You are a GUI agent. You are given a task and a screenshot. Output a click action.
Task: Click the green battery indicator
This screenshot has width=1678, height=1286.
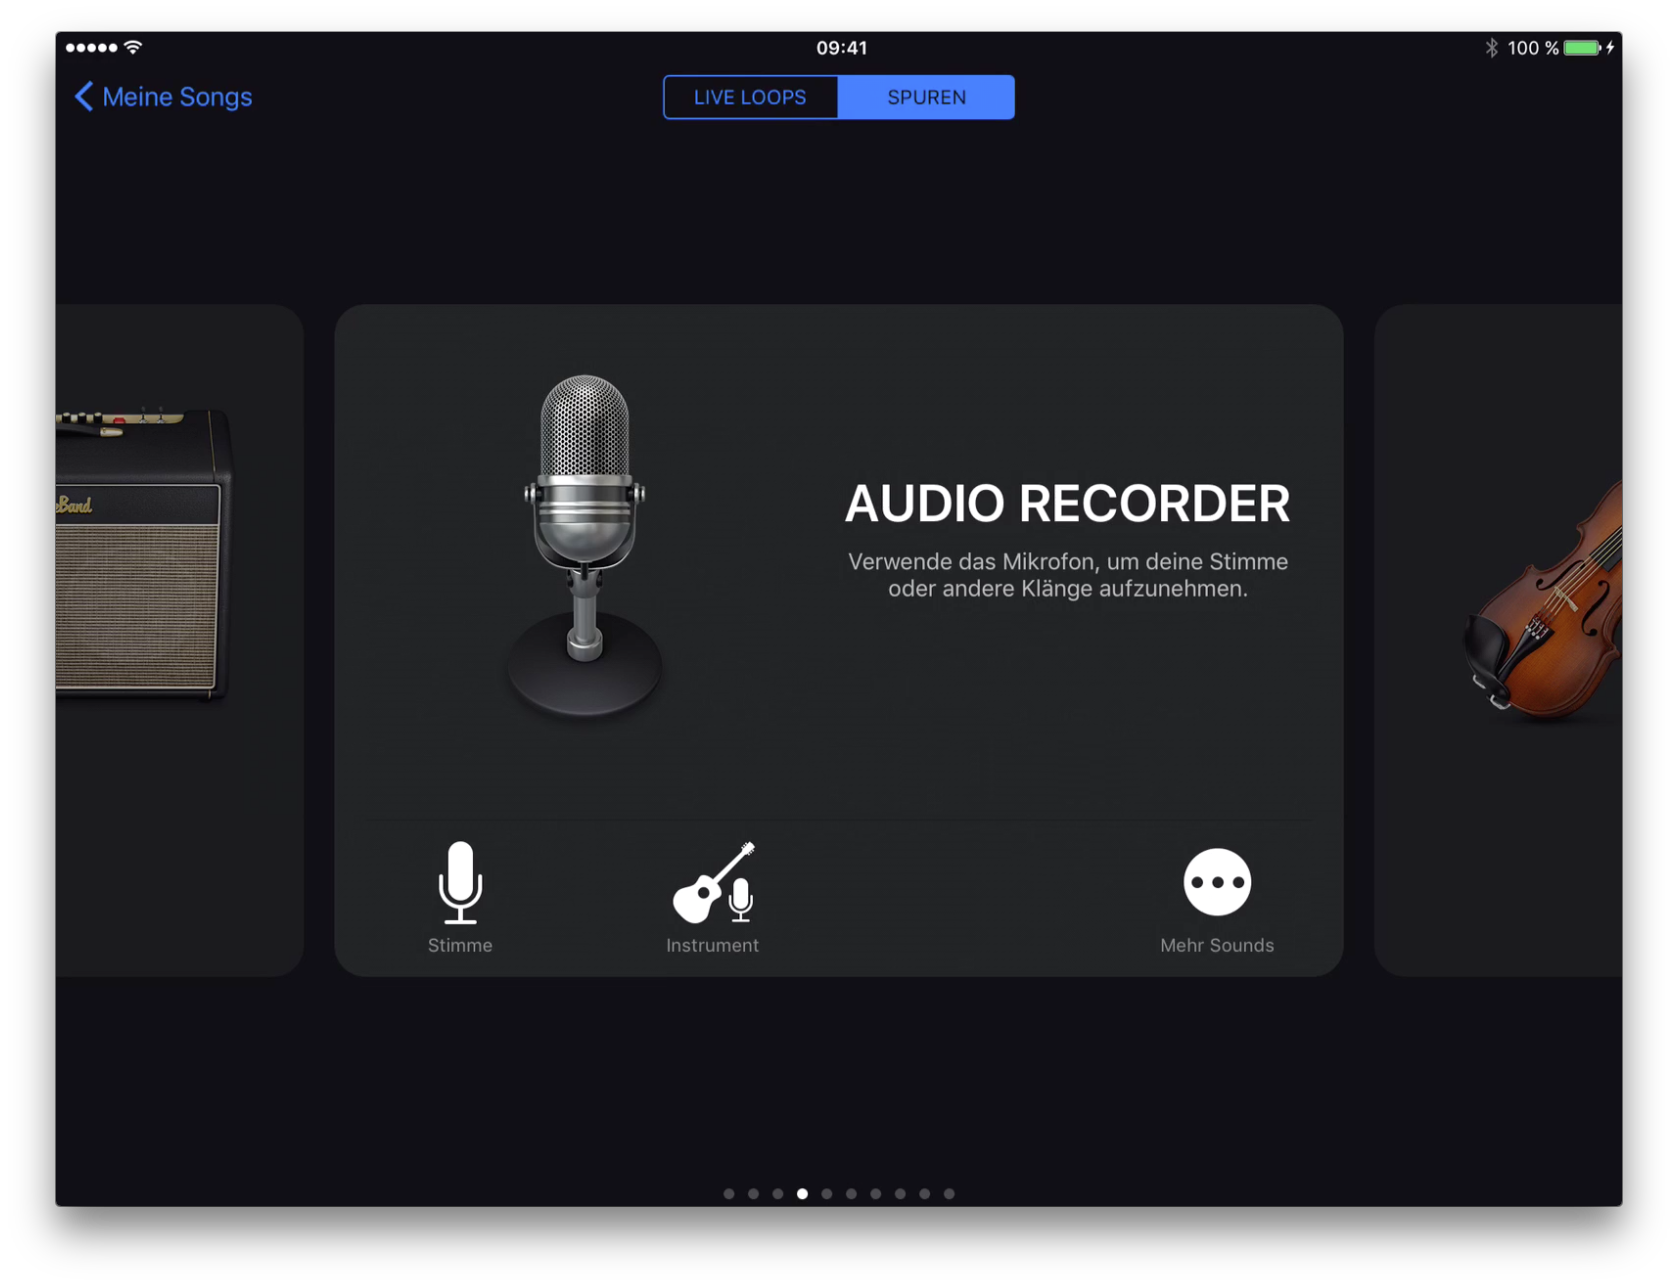click(1581, 48)
